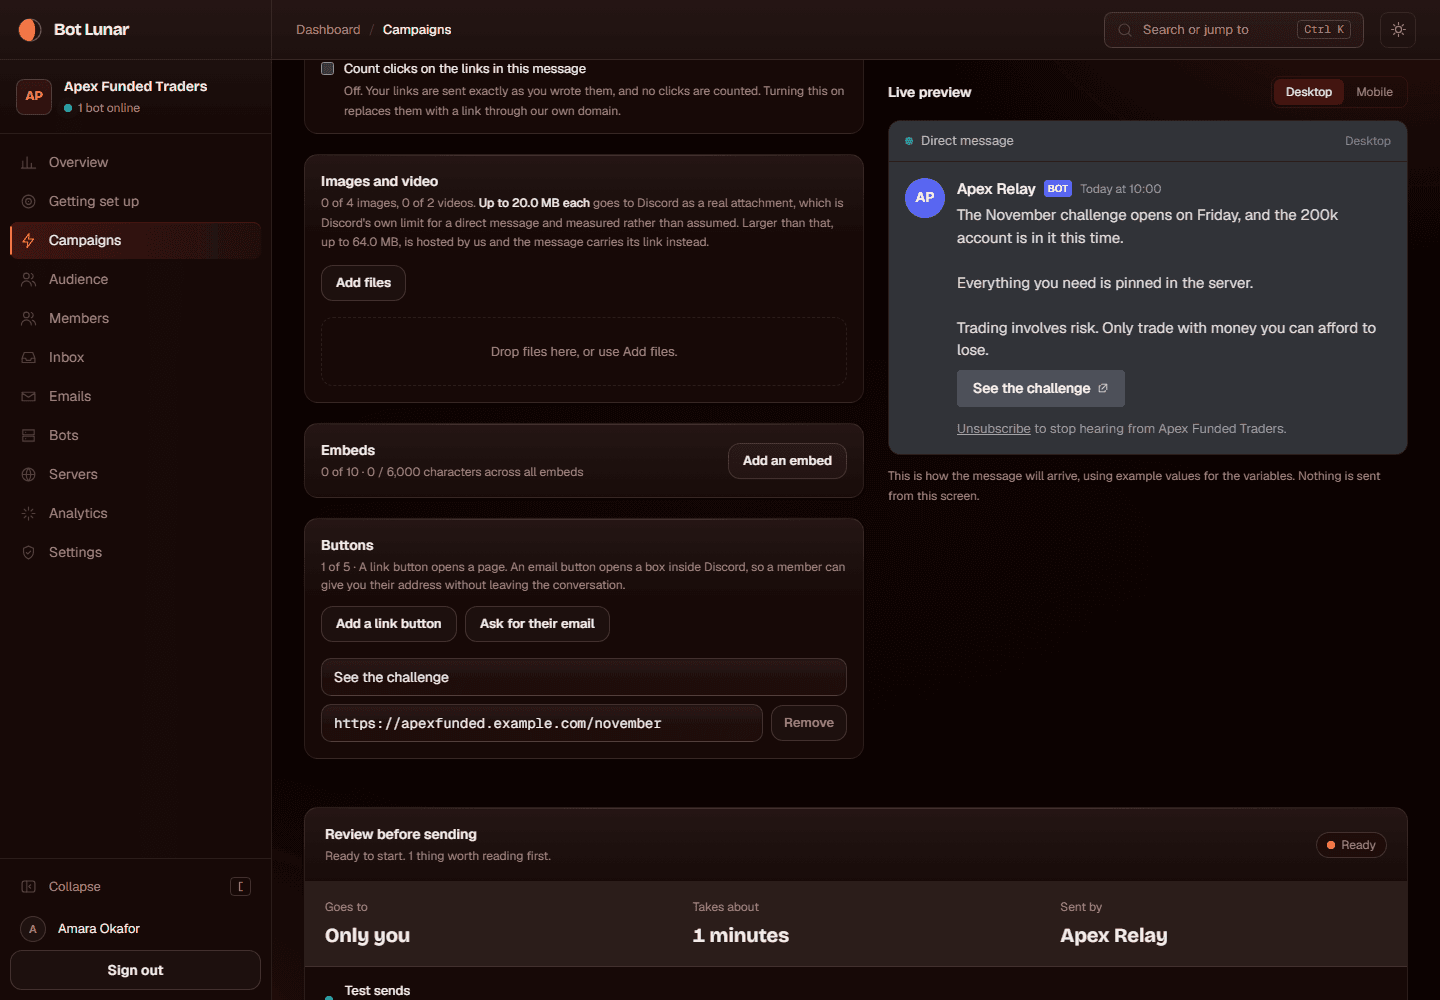Viewport: 1440px width, 1000px height.
Task: Edit the button URL apexfunded.example.com field
Action: 542,723
